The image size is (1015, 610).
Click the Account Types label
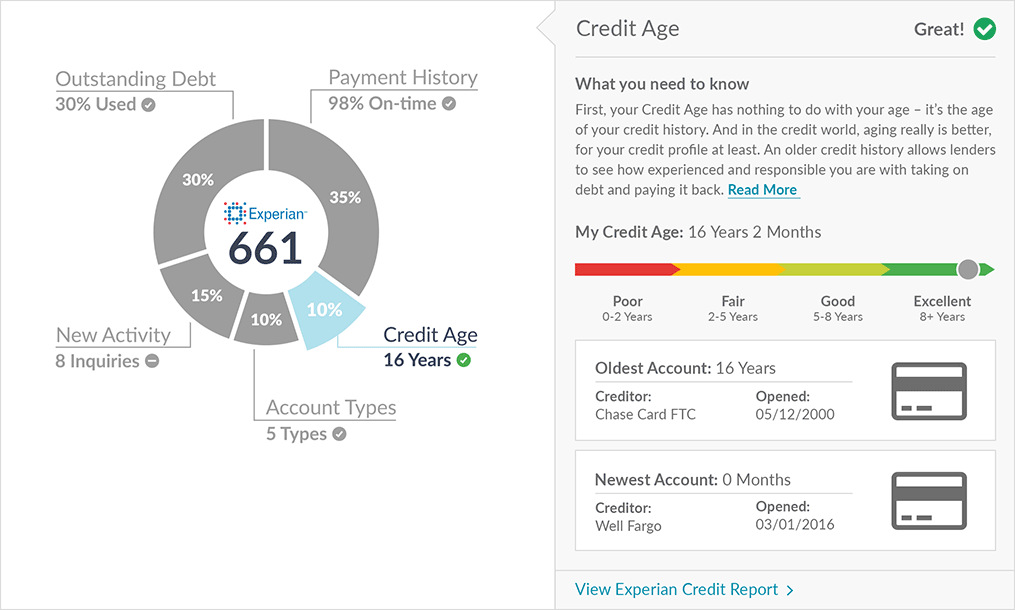331,408
